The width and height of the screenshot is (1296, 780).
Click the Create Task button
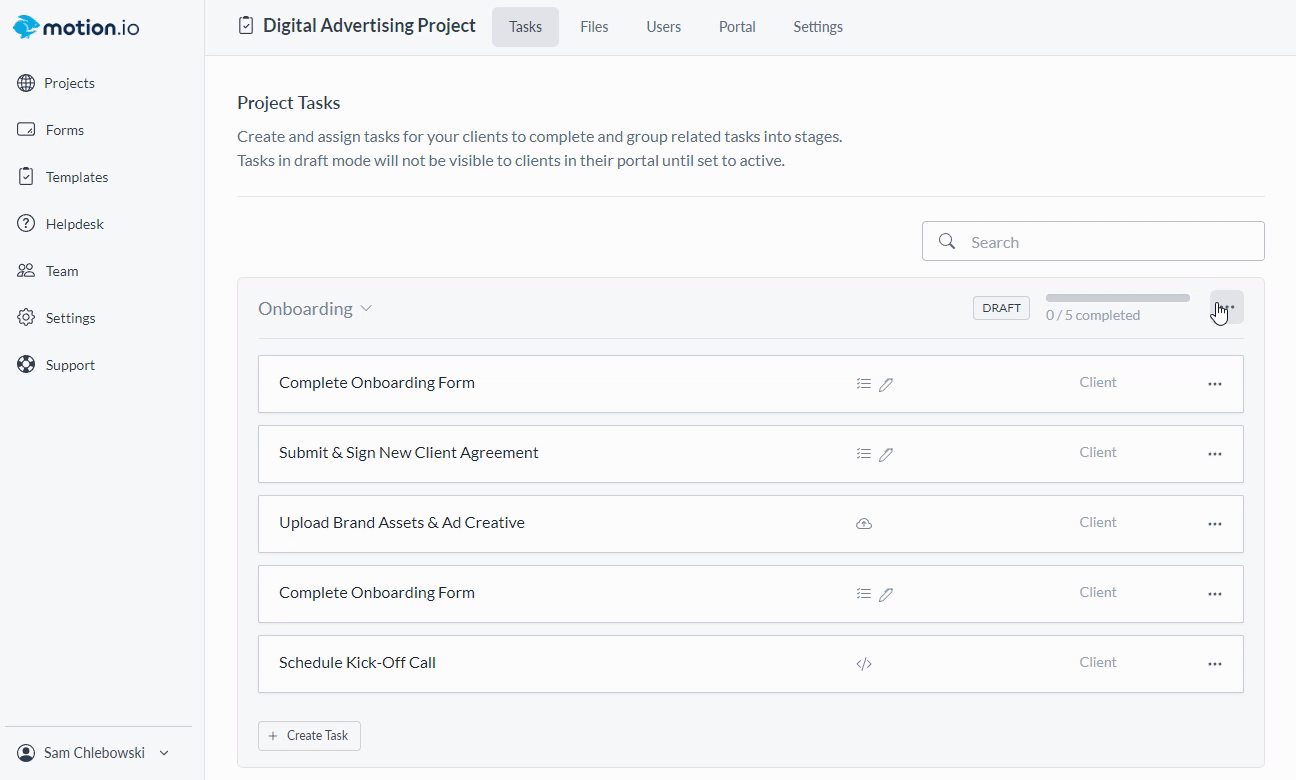[309, 736]
